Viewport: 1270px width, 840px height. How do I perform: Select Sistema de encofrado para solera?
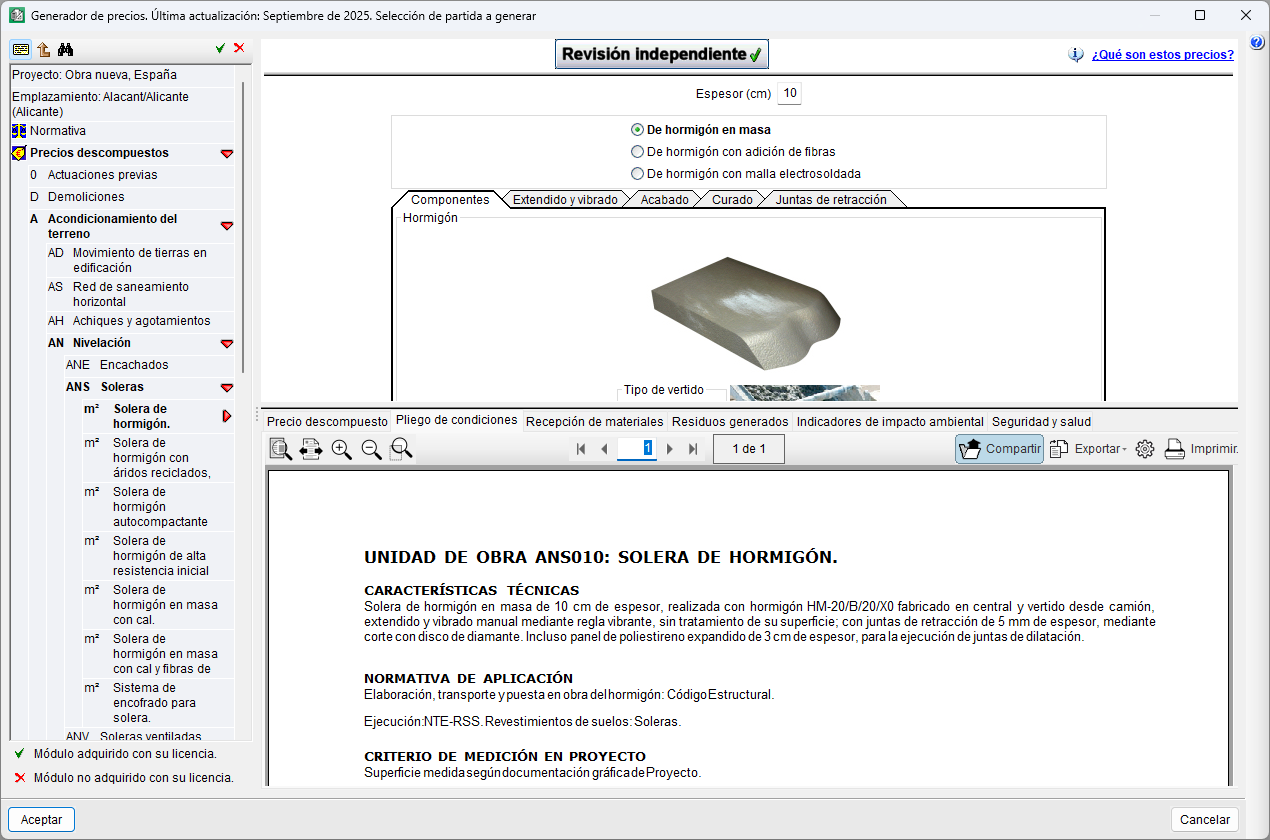[158, 703]
